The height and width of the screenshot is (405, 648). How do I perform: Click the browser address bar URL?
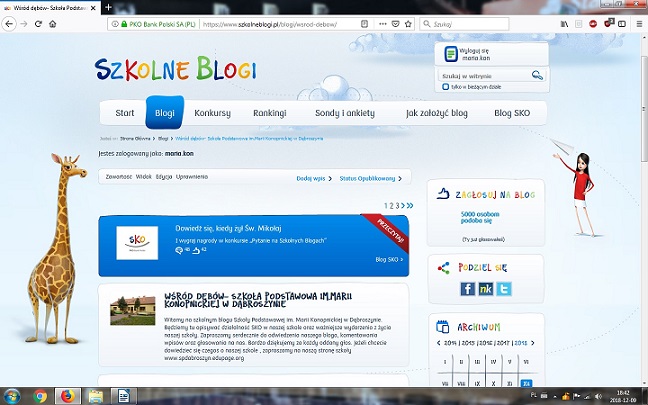269,24
